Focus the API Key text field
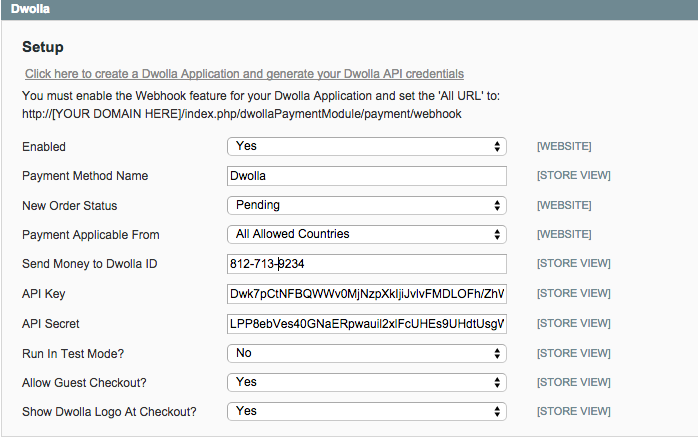The height and width of the screenshot is (438, 698). (x=367, y=294)
